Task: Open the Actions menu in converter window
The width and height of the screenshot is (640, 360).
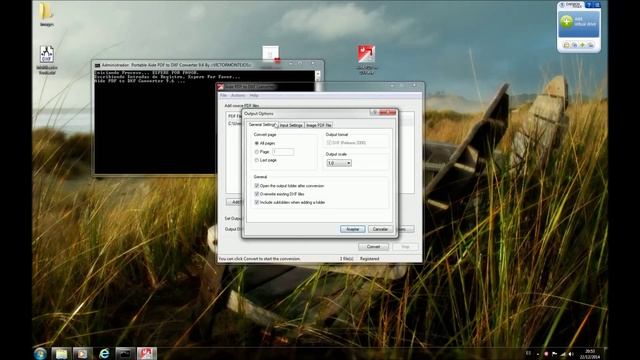Action: point(238,96)
